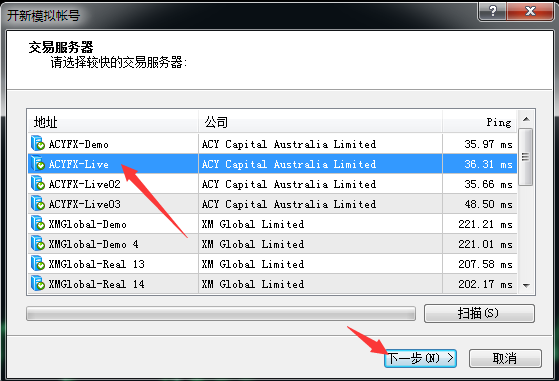Viewport: 559px width, 381px height.
Task: Select XMGlobal-Real 14 server
Action: pos(97,284)
